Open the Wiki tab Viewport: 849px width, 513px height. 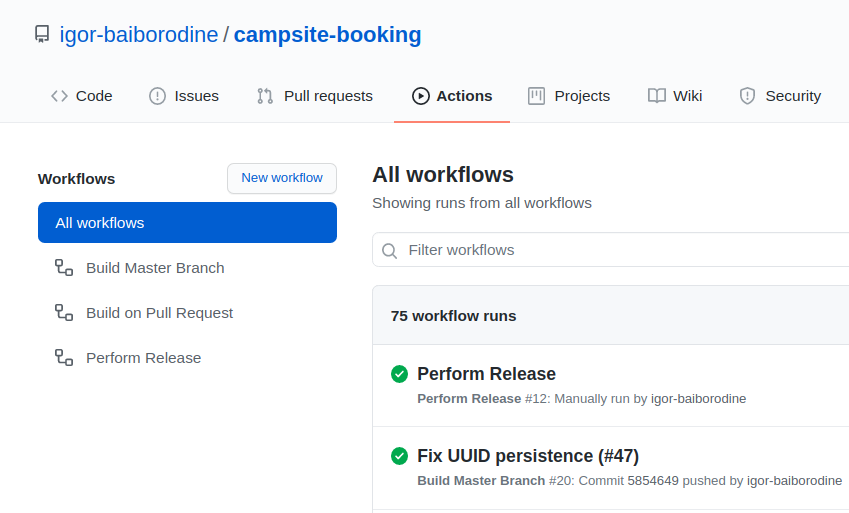tap(675, 96)
